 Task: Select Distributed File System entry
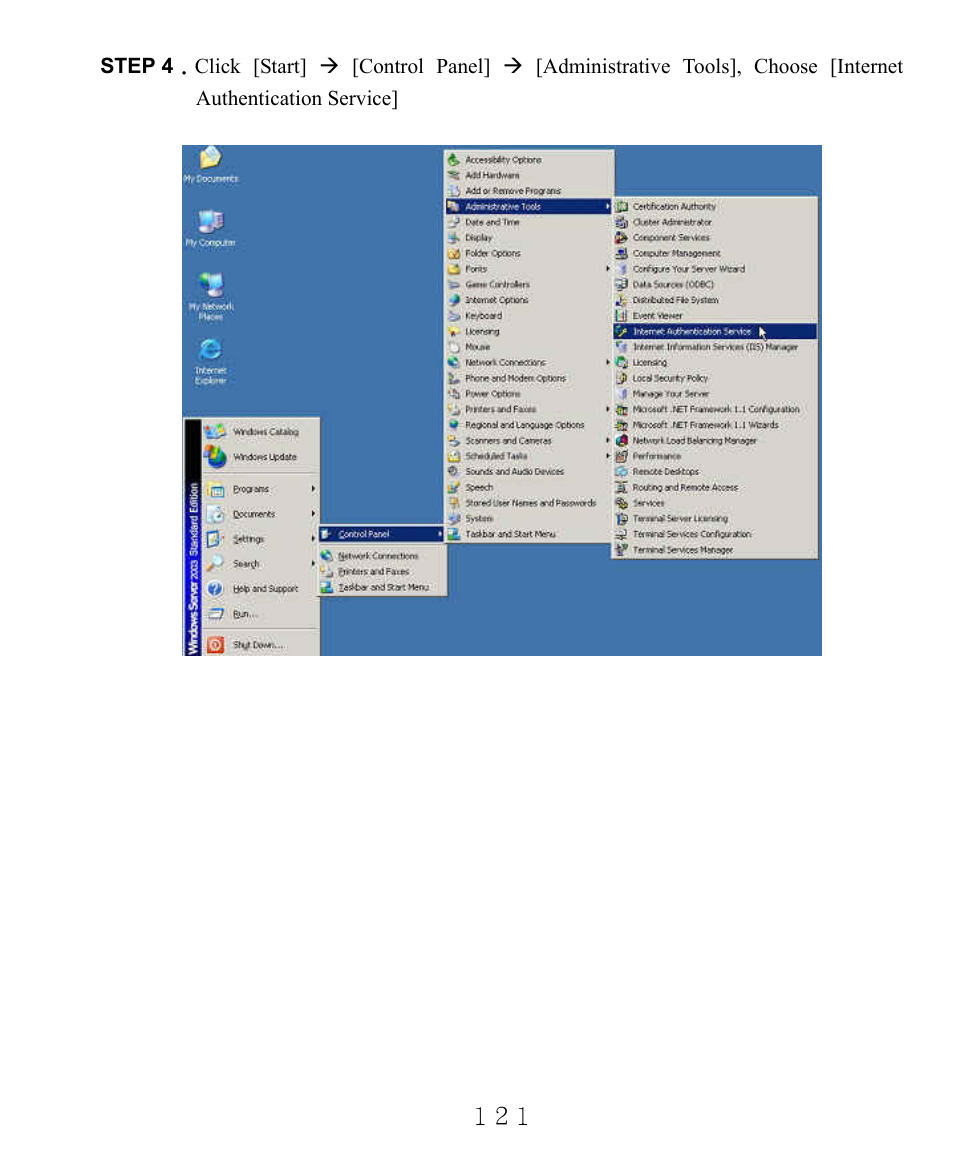click(715, 300)
